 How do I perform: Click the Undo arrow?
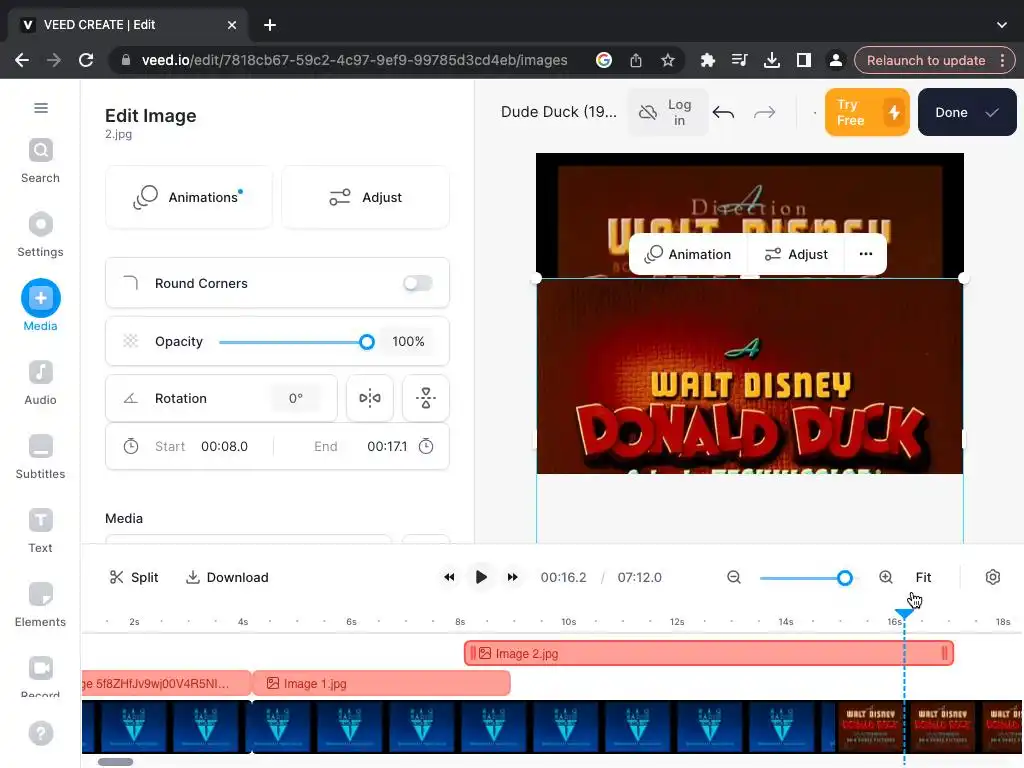(x=724, y=112)
